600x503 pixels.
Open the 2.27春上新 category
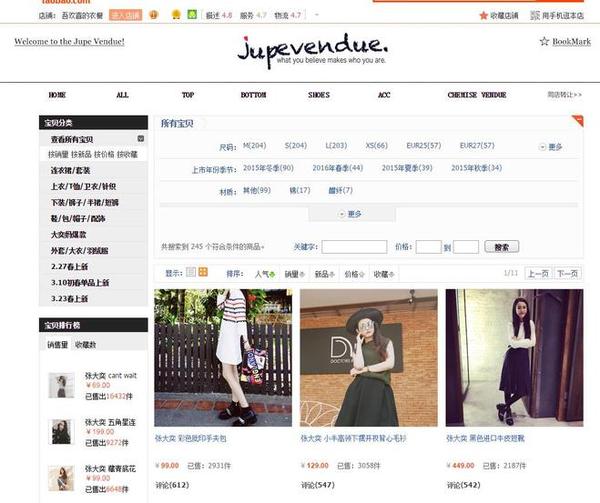click(x=70, y=267)
